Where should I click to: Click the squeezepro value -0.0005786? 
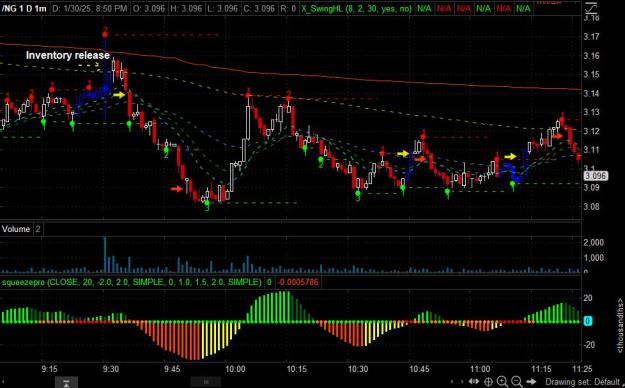point(298,282)
